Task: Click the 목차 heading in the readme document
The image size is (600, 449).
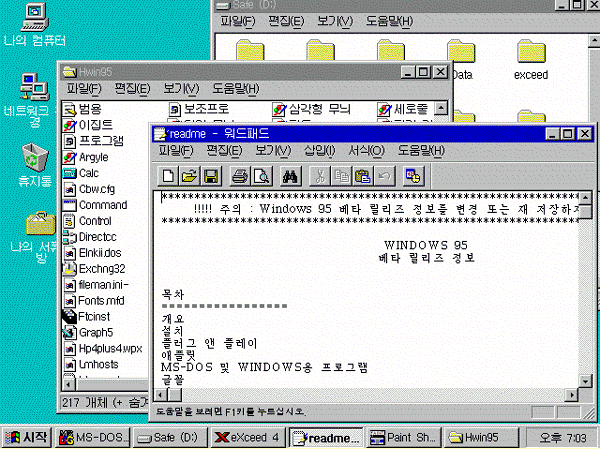Action: (x=173, y=294)
